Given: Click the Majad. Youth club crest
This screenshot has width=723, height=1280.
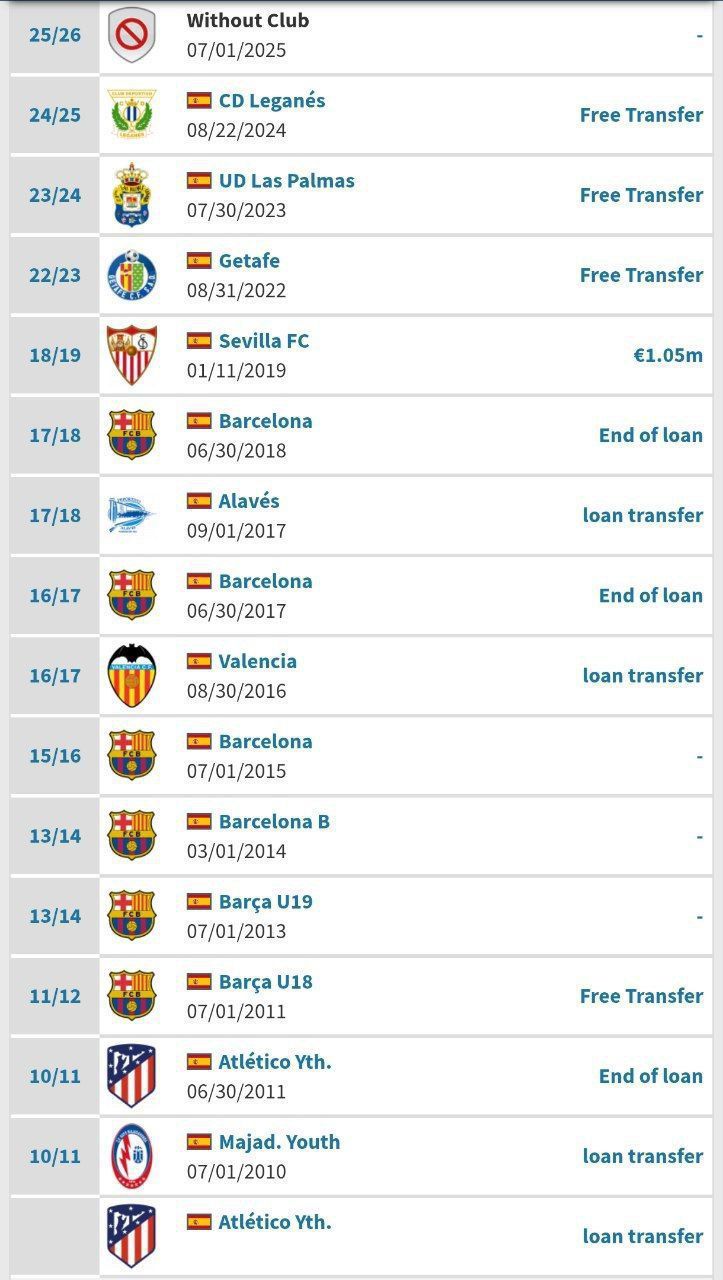Looking at the screenshot, I should click(132, 1156).
